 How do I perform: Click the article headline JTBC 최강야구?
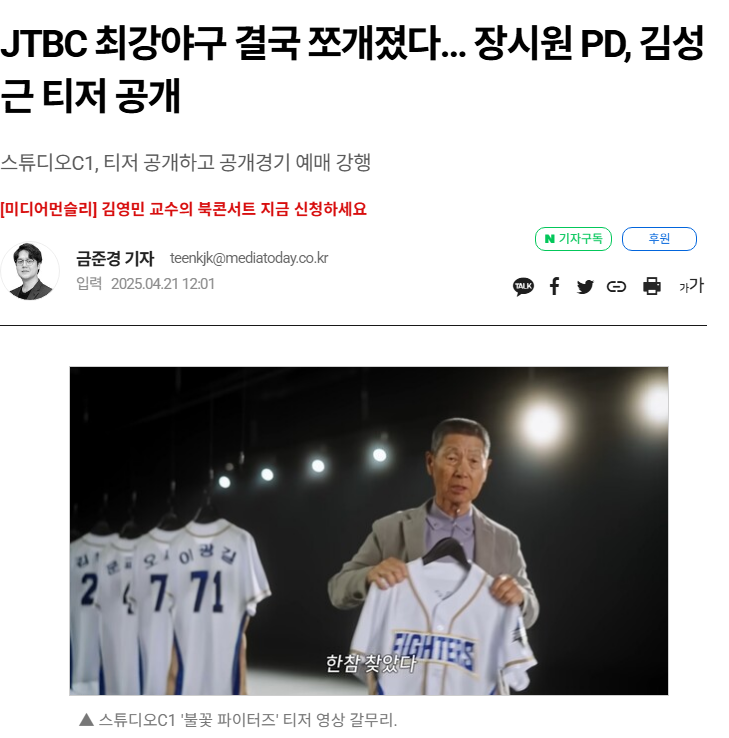point(352,69)
